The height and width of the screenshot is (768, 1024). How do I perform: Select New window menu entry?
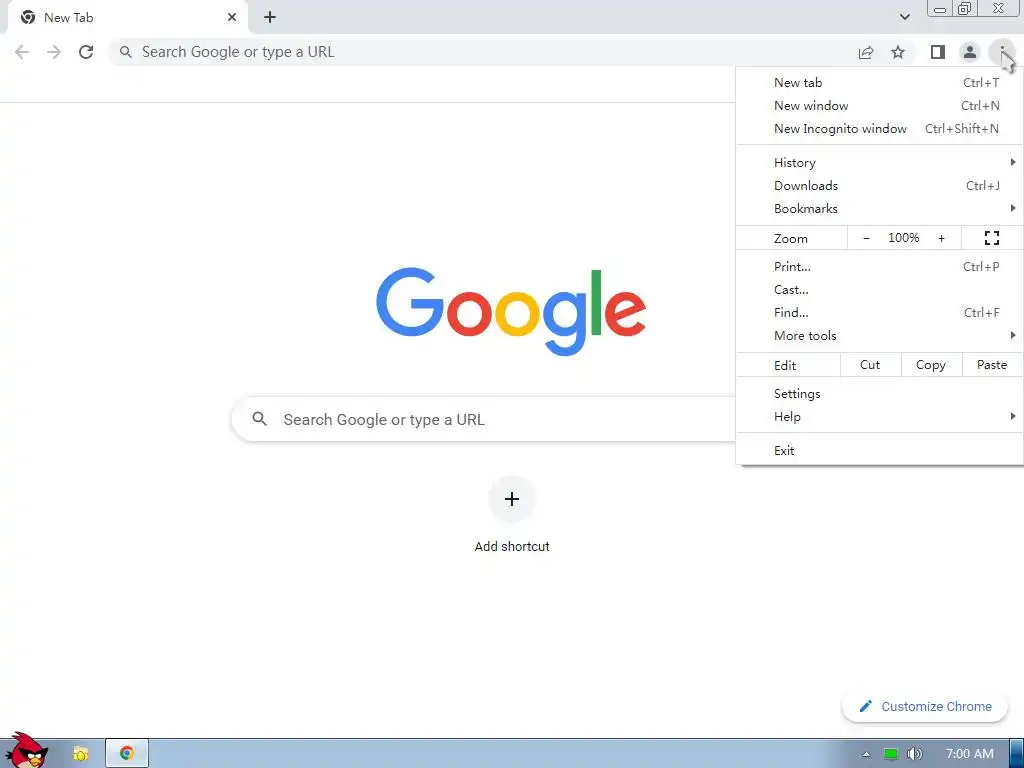point(880,106)
